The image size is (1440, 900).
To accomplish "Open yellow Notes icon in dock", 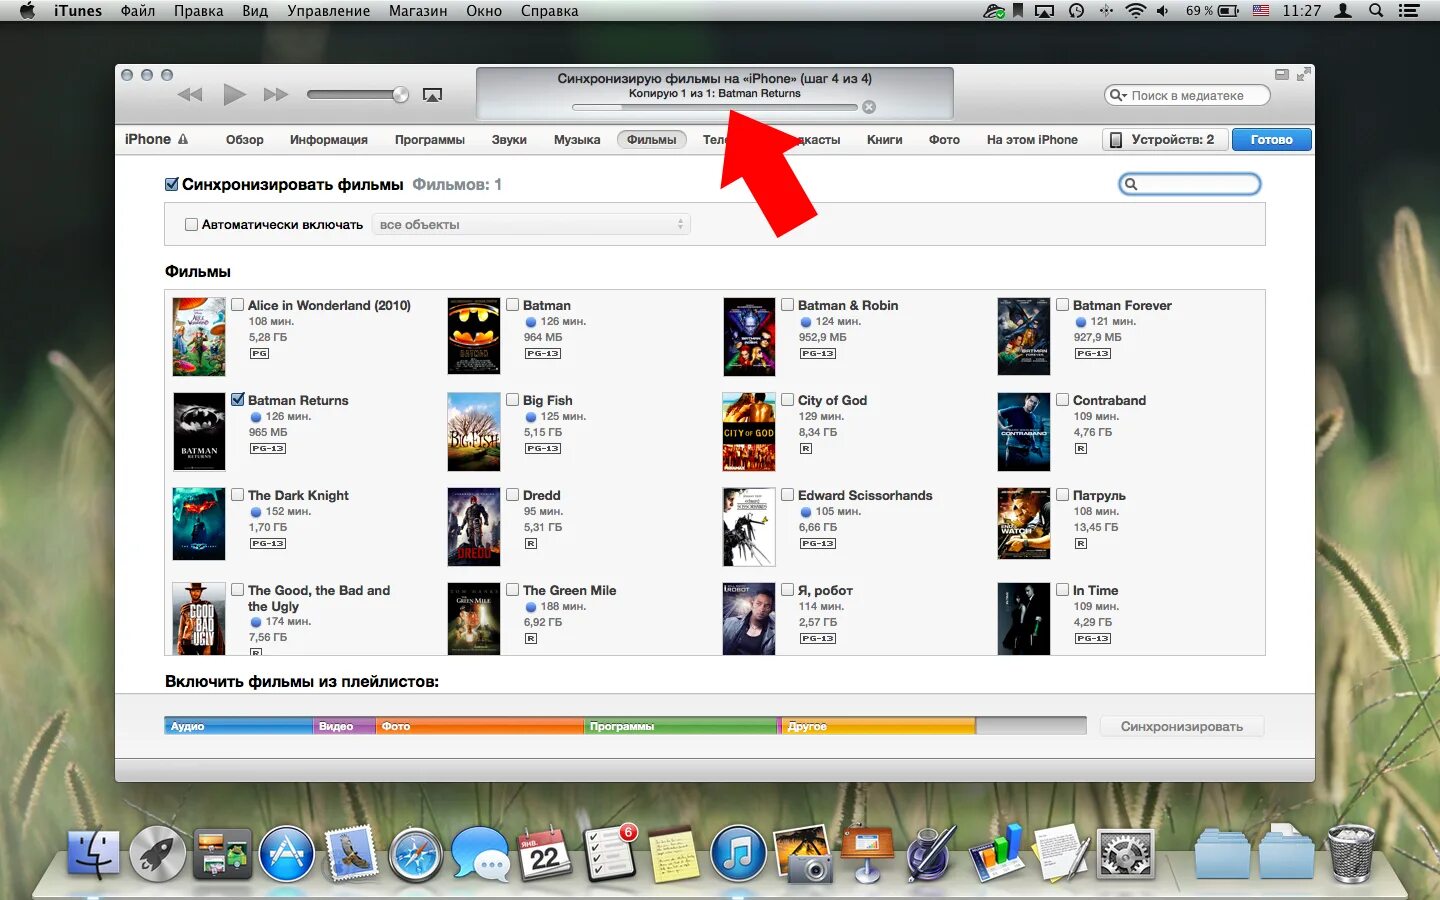I will (x=673, y=855).
